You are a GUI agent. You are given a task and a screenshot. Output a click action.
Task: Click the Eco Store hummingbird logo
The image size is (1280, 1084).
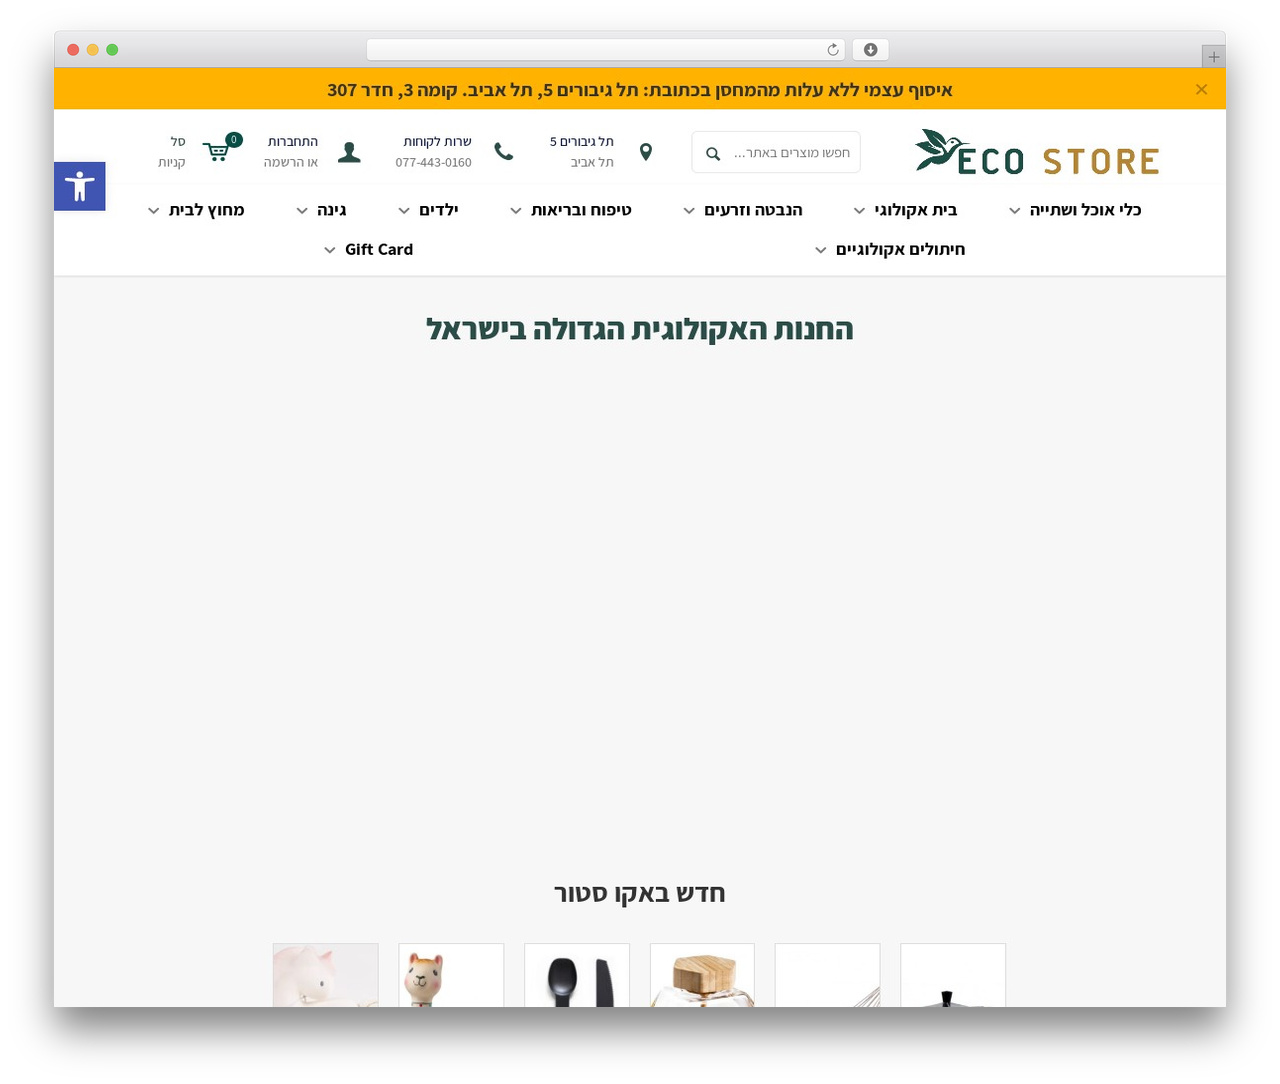1037,153
